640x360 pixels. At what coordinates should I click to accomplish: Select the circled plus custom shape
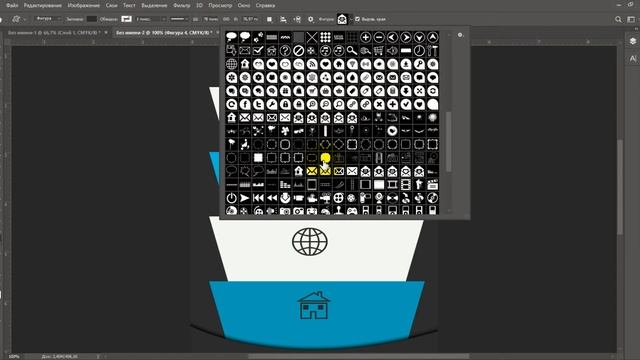coord(365,38)
